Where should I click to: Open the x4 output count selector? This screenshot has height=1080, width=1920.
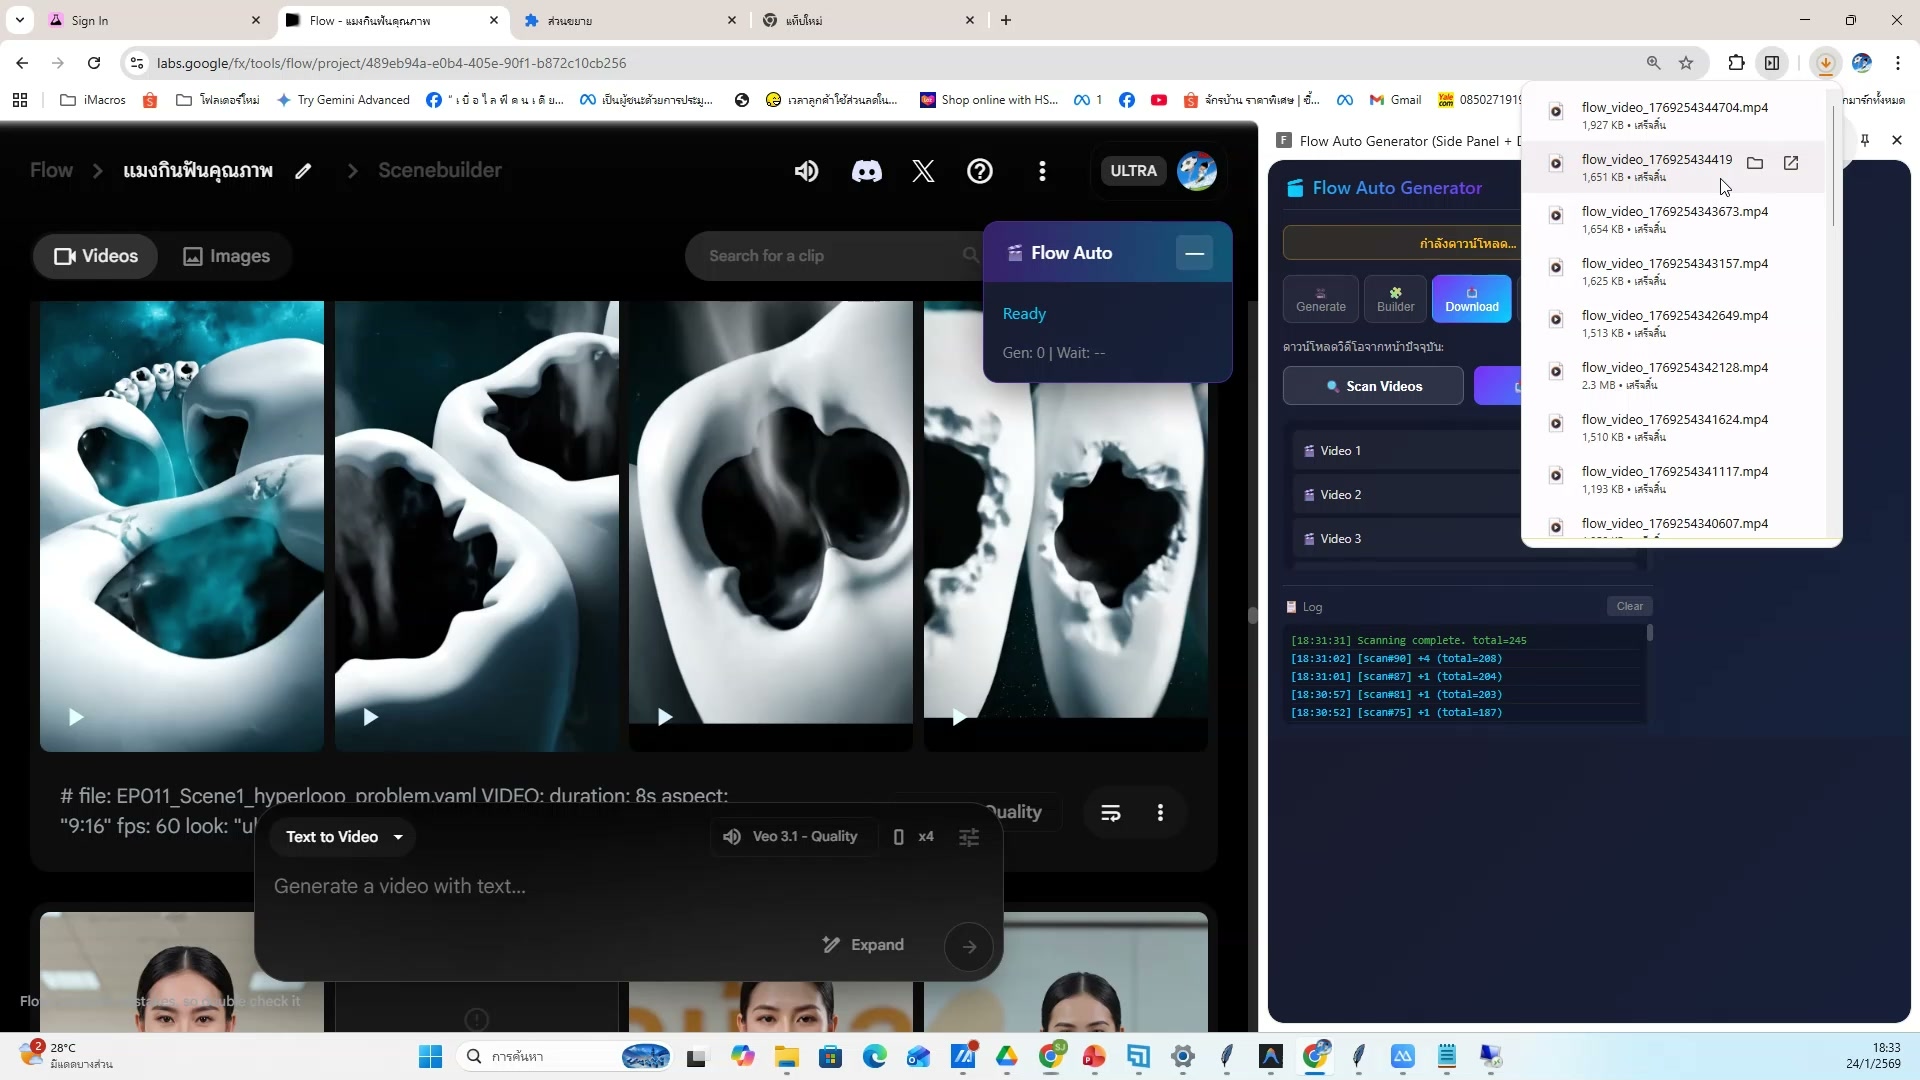(925, 837)
